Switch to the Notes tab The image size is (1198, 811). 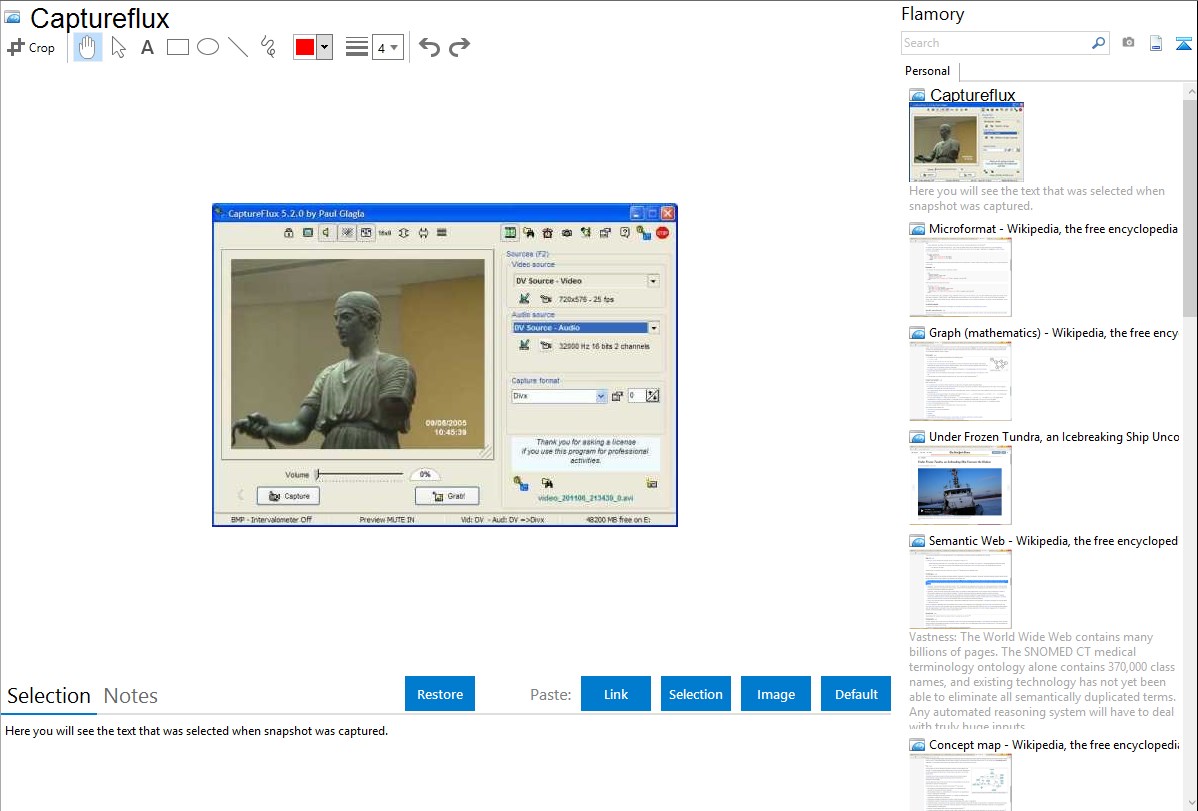pyautogui.click(x=131, y=696)
